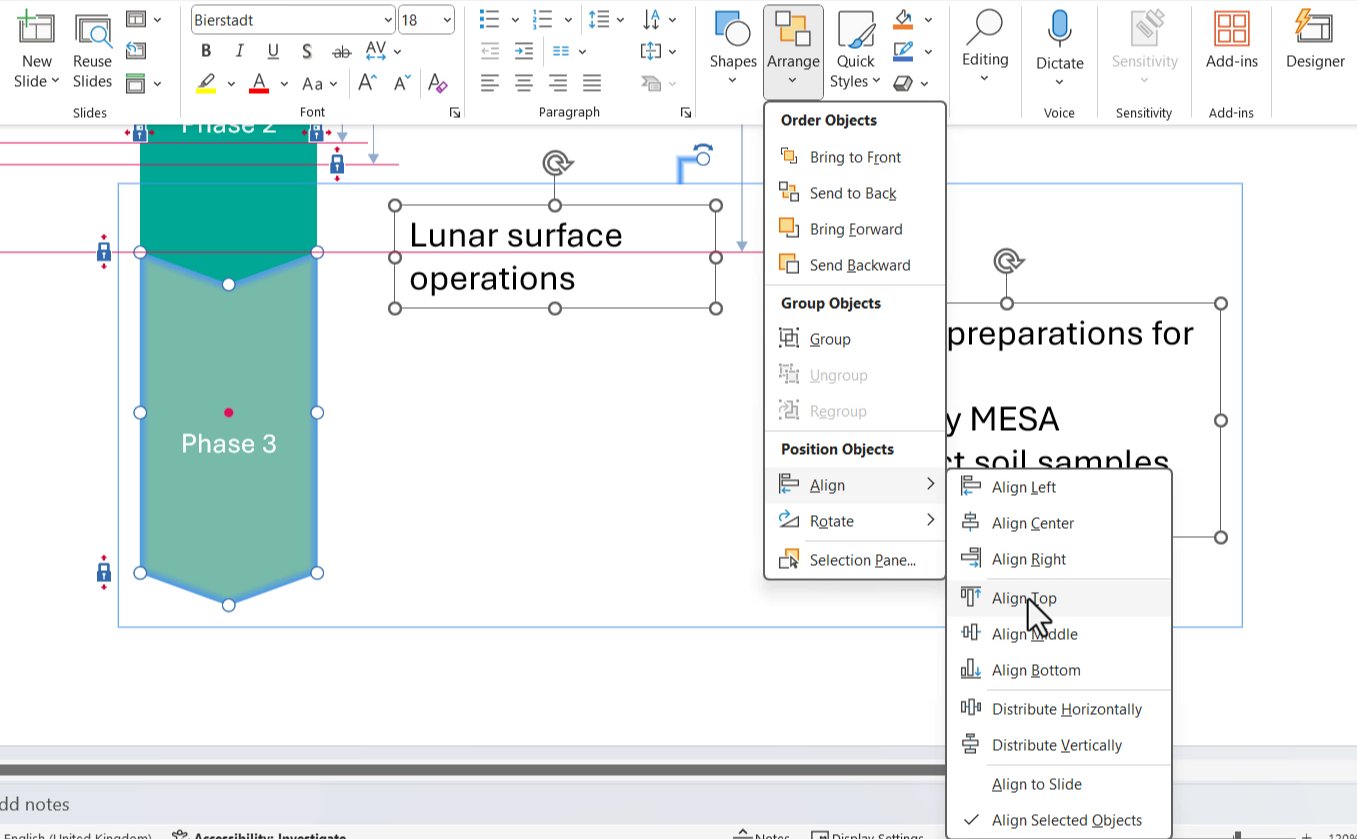This screenshot has height=839, width=1357.
Task: Open Shapes gallery
Action: (x=733, y=50)
